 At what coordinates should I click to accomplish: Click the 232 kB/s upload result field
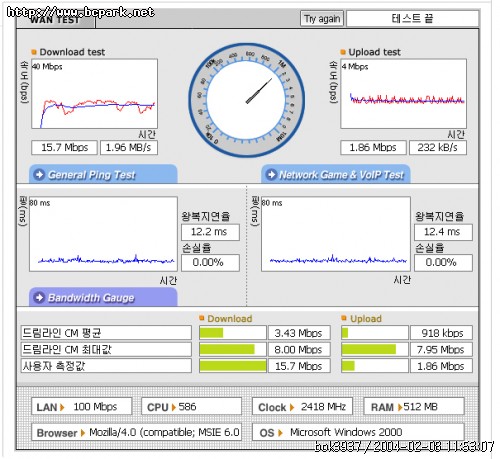[x=438, y=147]
